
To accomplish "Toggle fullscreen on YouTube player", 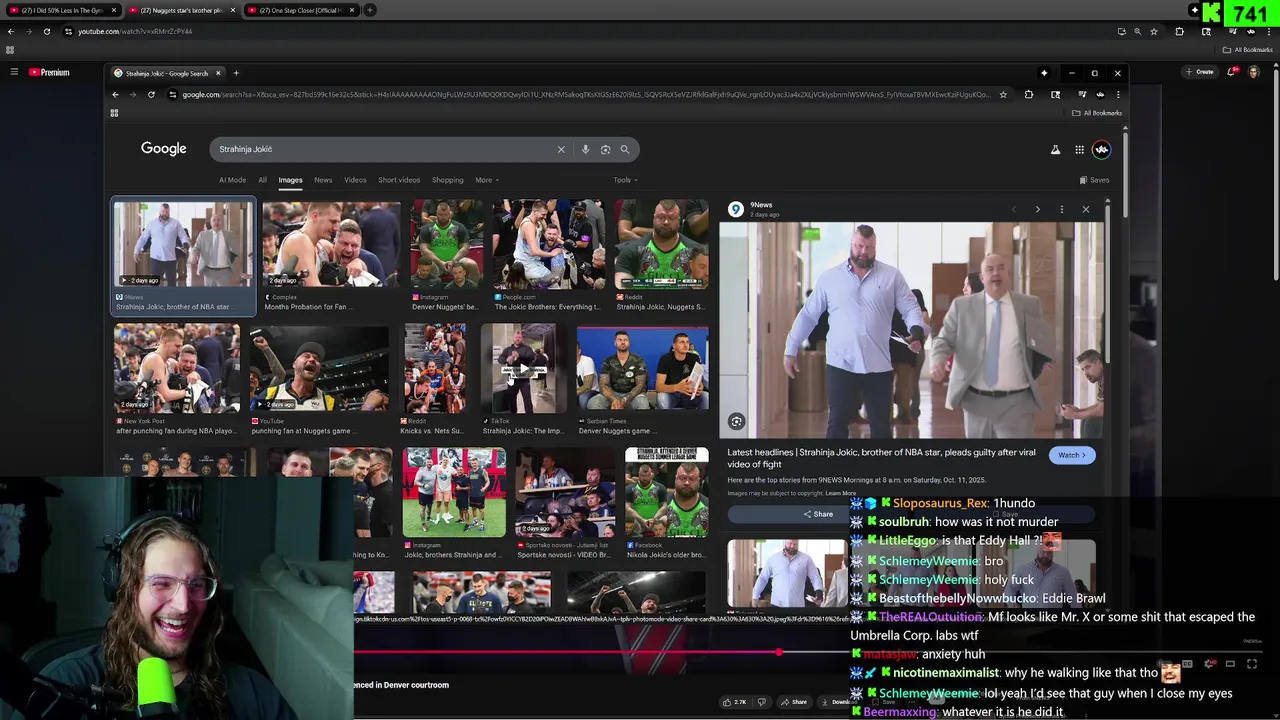I will click(1252, 664).
